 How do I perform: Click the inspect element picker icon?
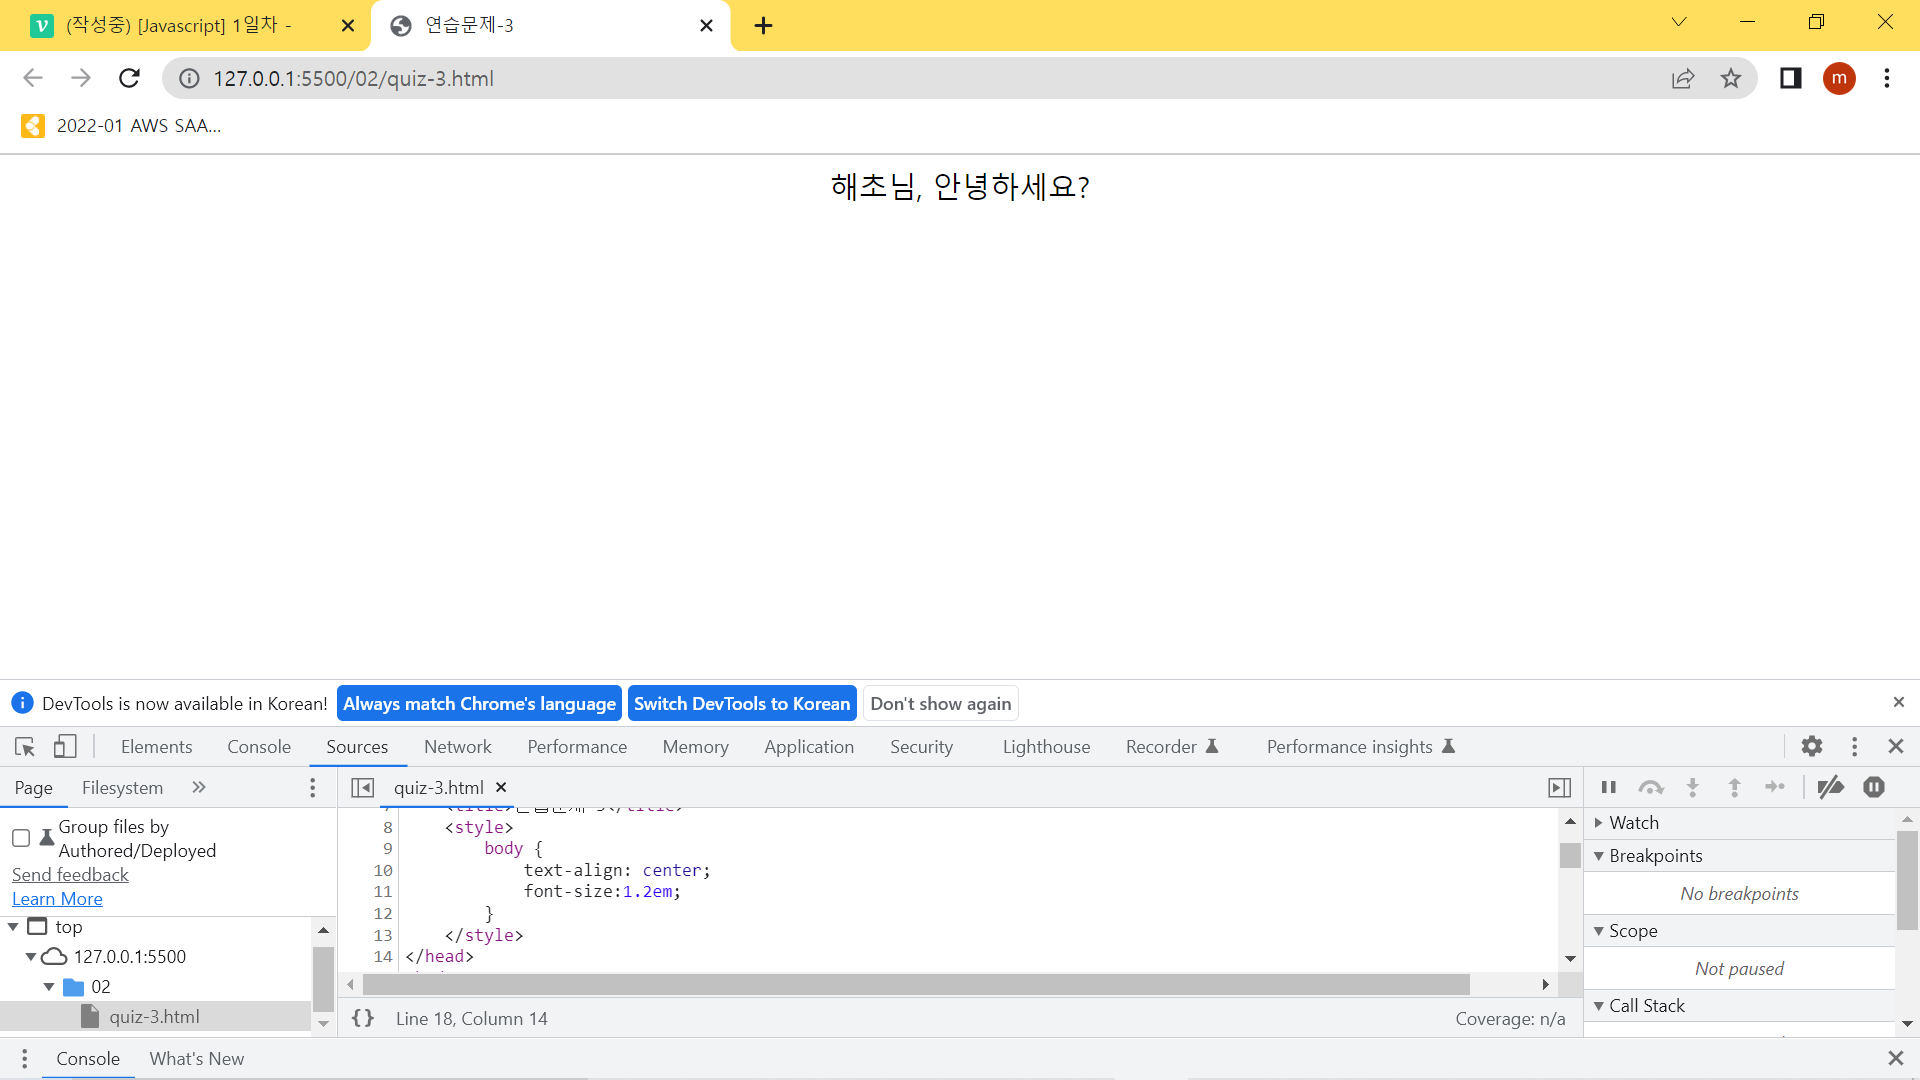[x=25, y=747]
